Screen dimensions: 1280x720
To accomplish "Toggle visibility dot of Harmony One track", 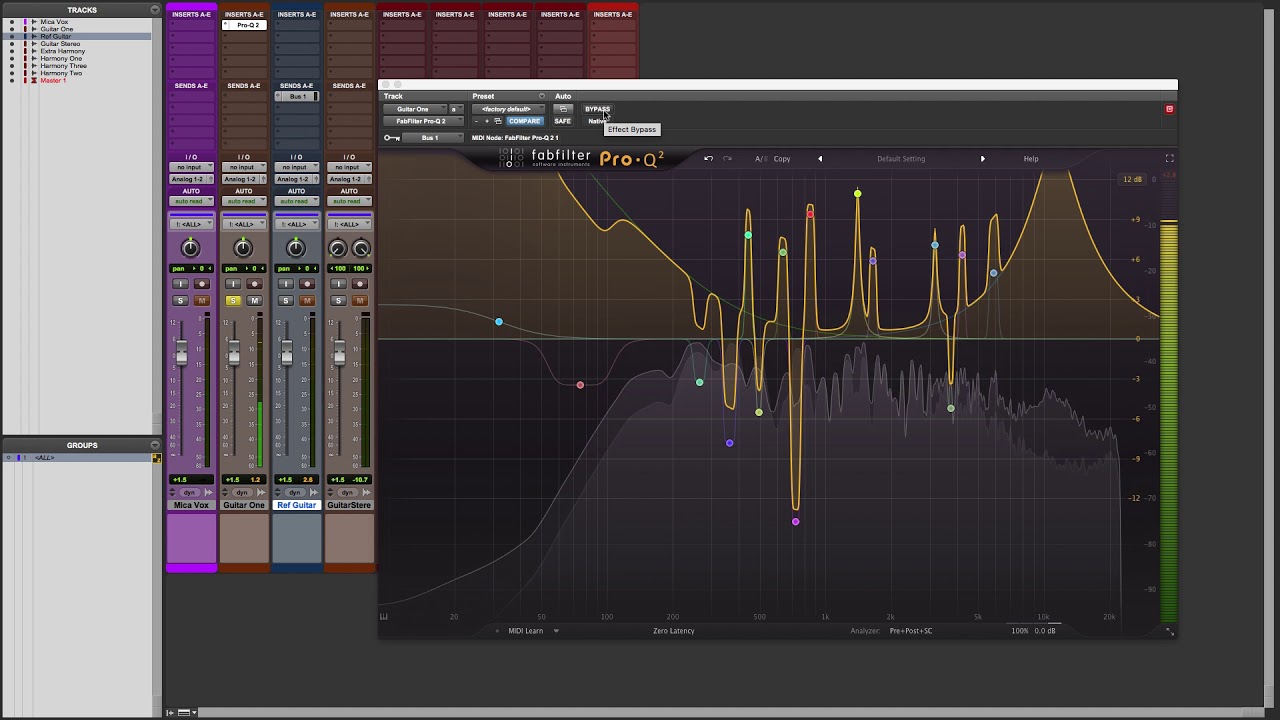I will (12, 59).
